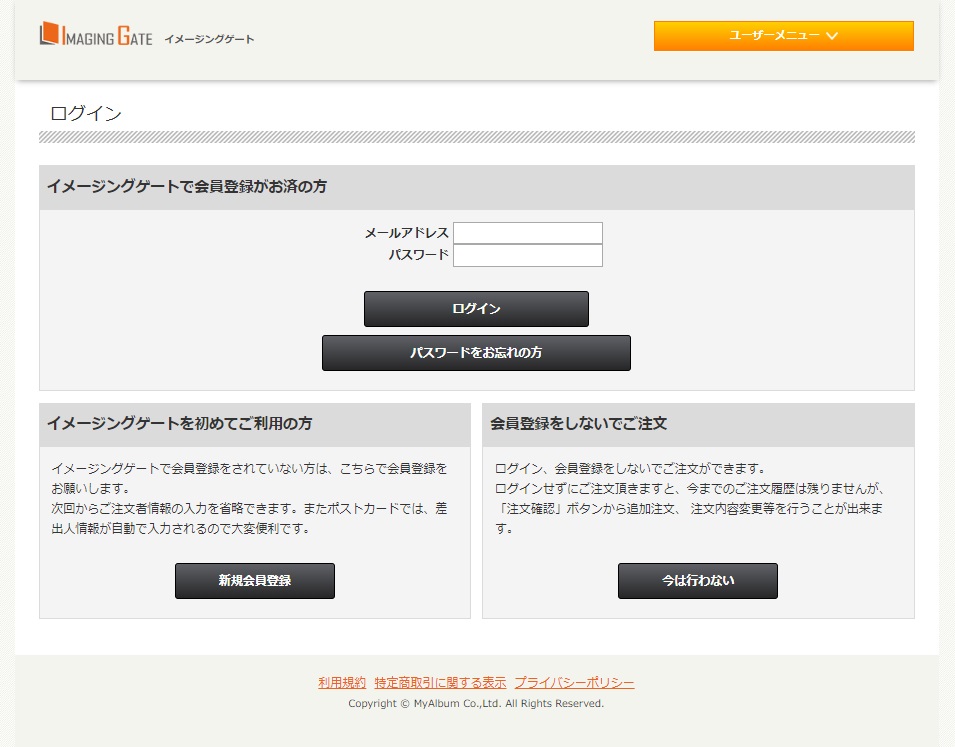Viewport: 955px width, 747px height.
Task: Click the メールアドレス field label
Action: [406, 233]
